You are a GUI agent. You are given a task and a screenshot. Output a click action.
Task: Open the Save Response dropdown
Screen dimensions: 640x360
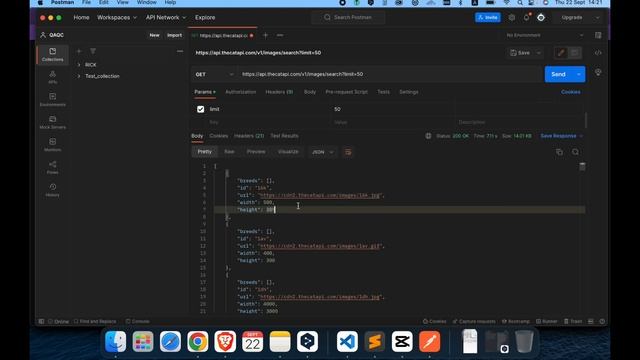coord(562,136)
